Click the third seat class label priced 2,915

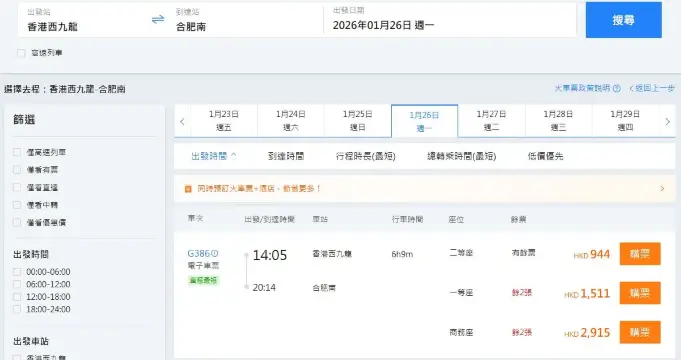point(461,333)
